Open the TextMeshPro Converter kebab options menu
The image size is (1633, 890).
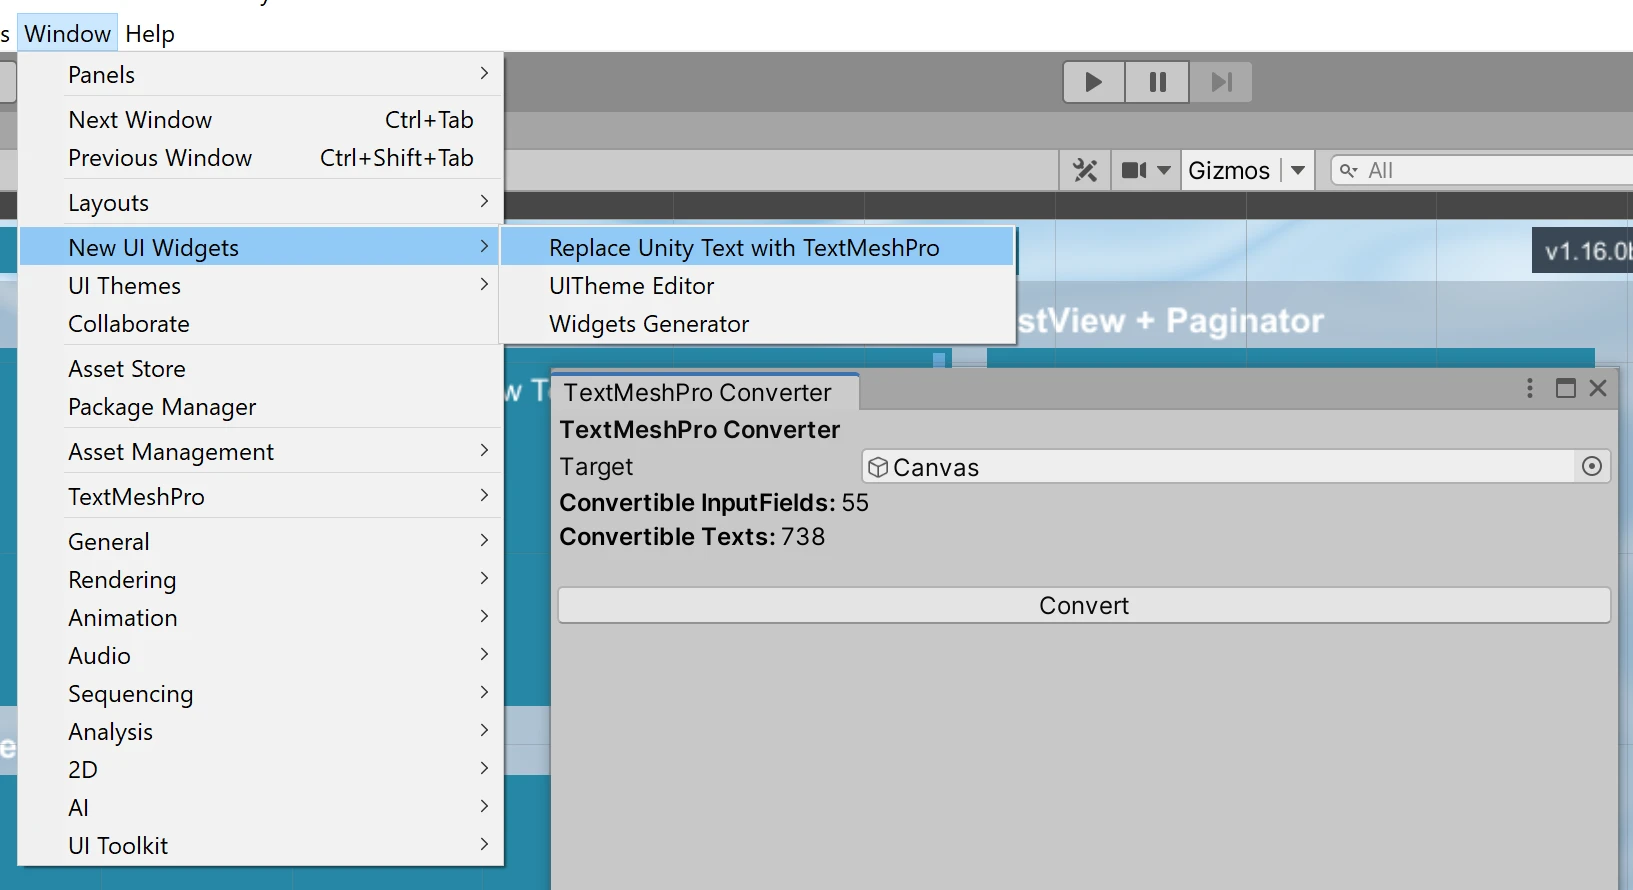point(1530,388)
